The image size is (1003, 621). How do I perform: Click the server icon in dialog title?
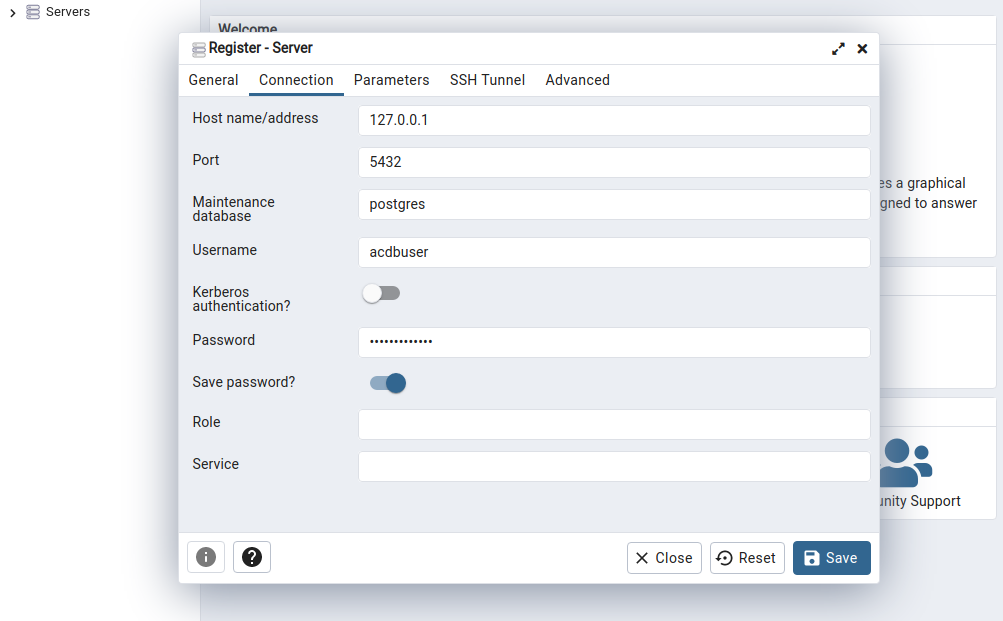coord(198,49)
